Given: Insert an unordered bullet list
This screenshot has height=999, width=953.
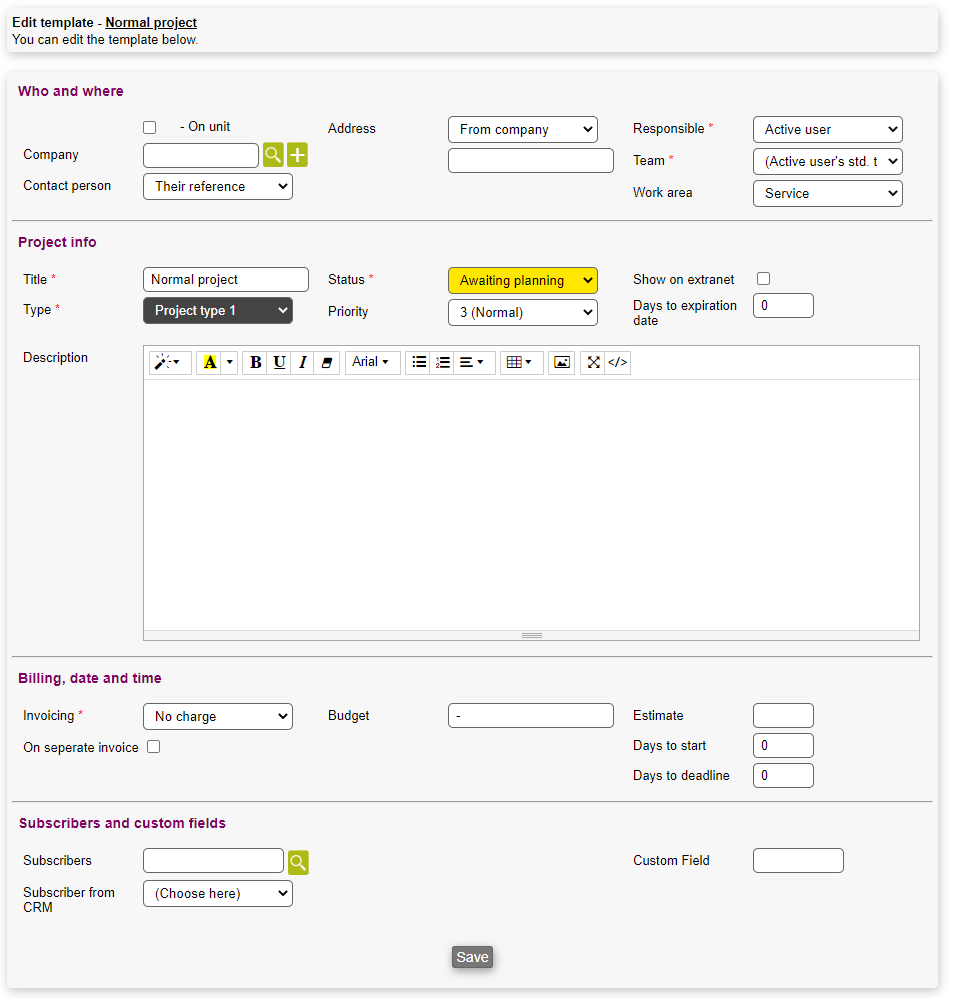Looking at the screenshot, I should click(419, 362).
